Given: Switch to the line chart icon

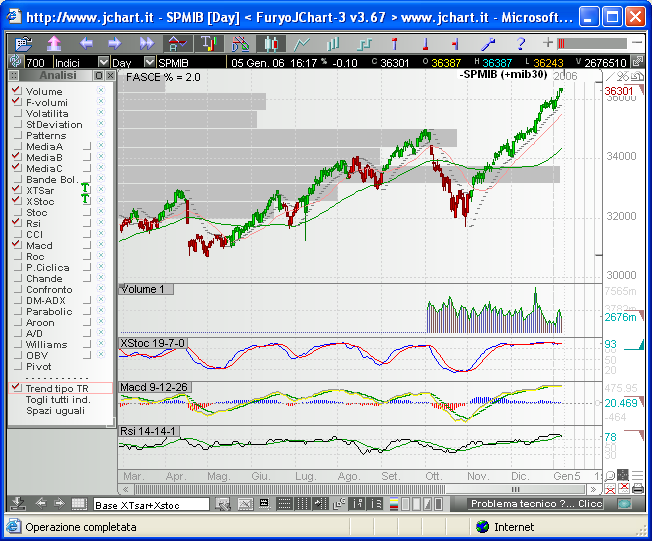Looking at the screenshot, I should click(x=301, y=43).
